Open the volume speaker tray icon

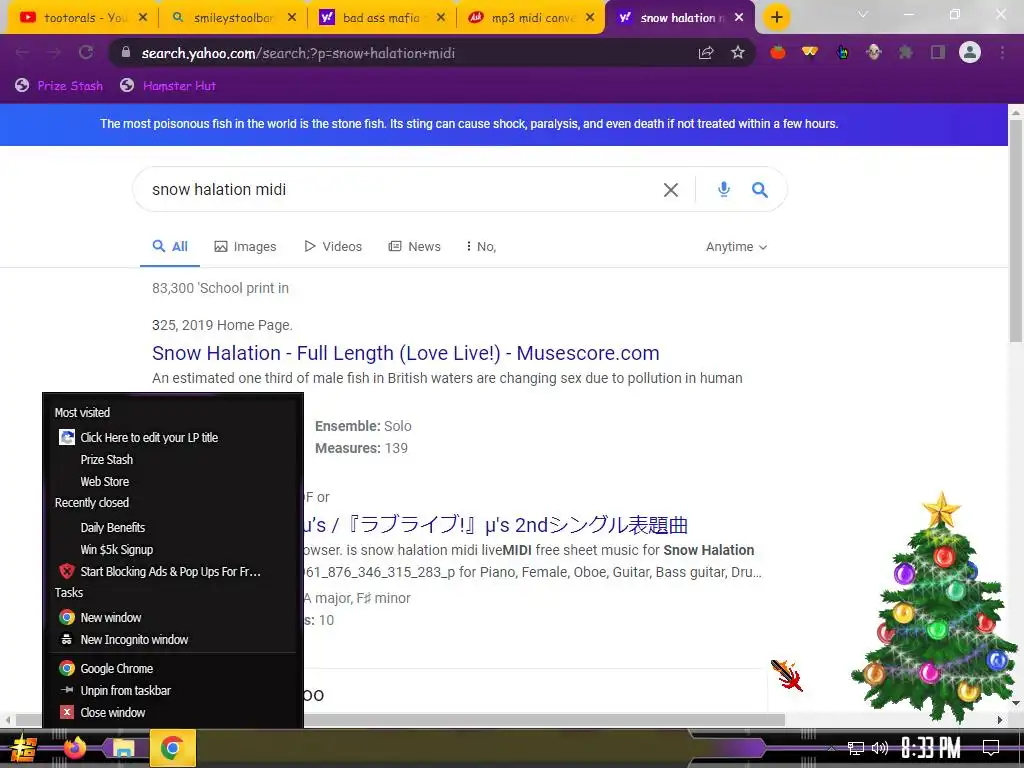tap(880, 748)
